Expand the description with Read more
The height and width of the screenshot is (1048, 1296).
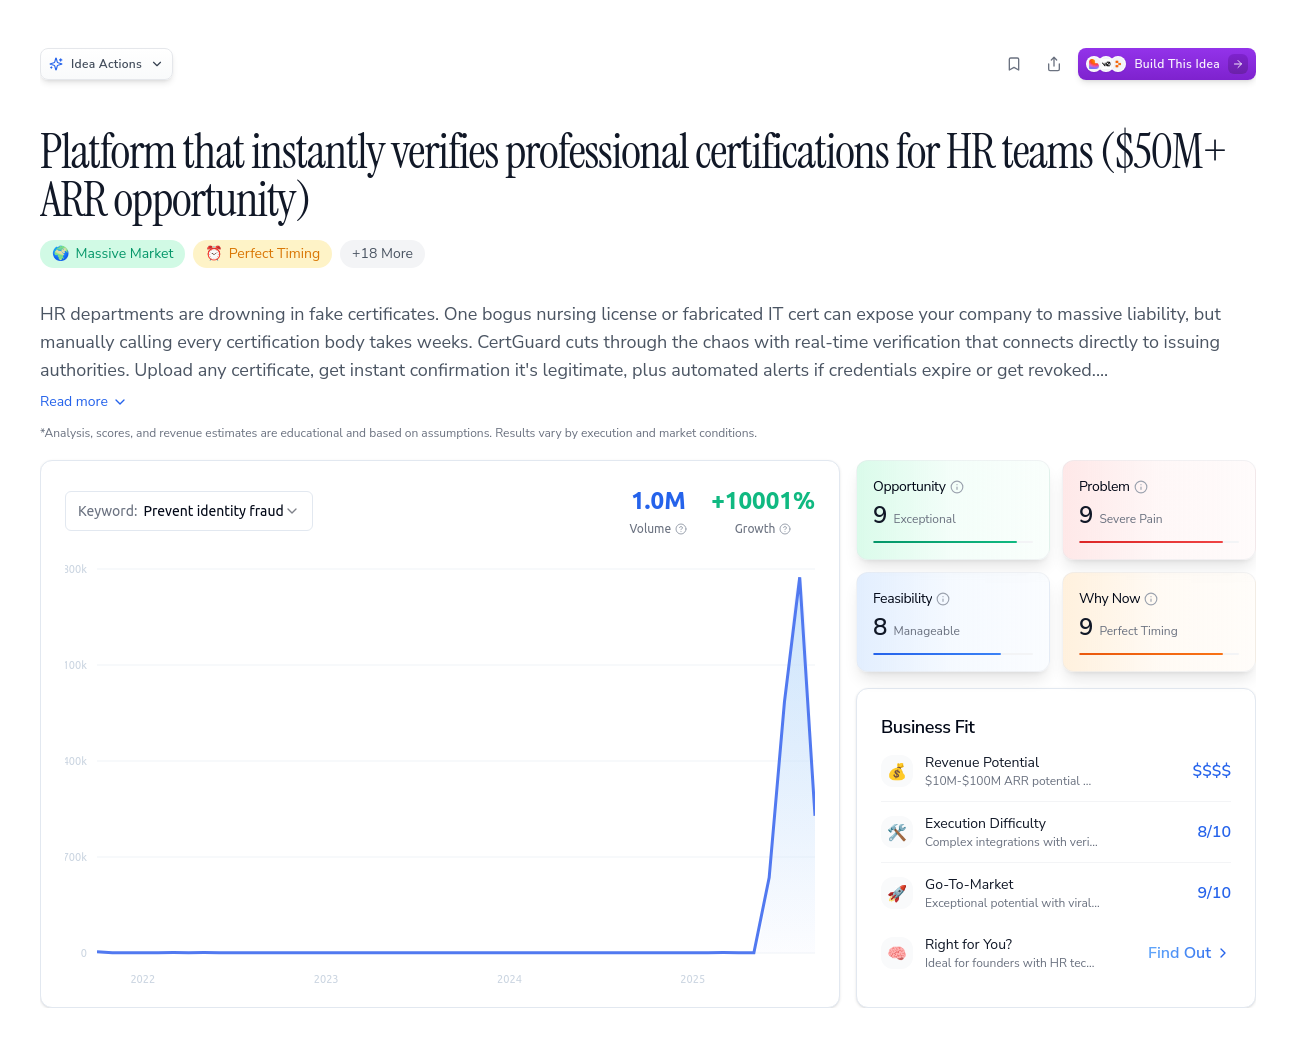pos(82,401)
